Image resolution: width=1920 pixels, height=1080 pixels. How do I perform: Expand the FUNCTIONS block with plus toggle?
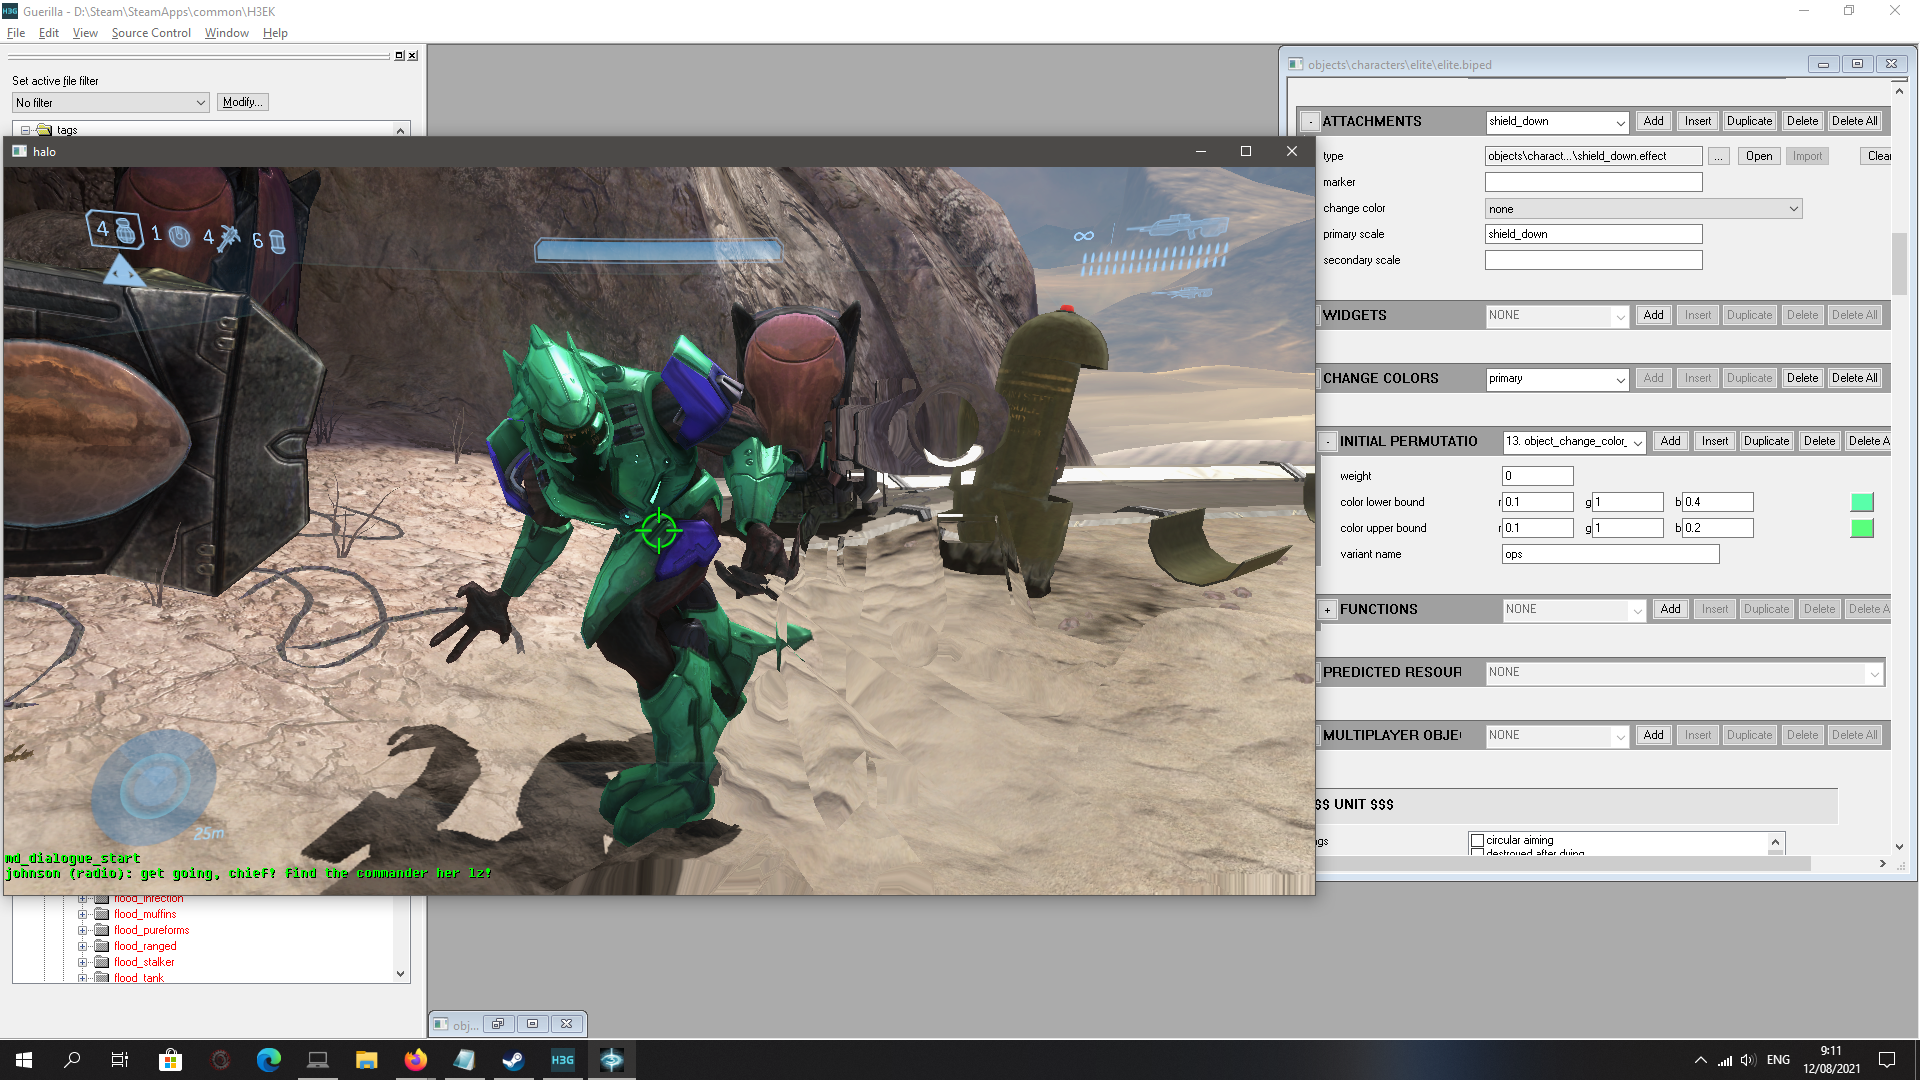click(1327, 610)
